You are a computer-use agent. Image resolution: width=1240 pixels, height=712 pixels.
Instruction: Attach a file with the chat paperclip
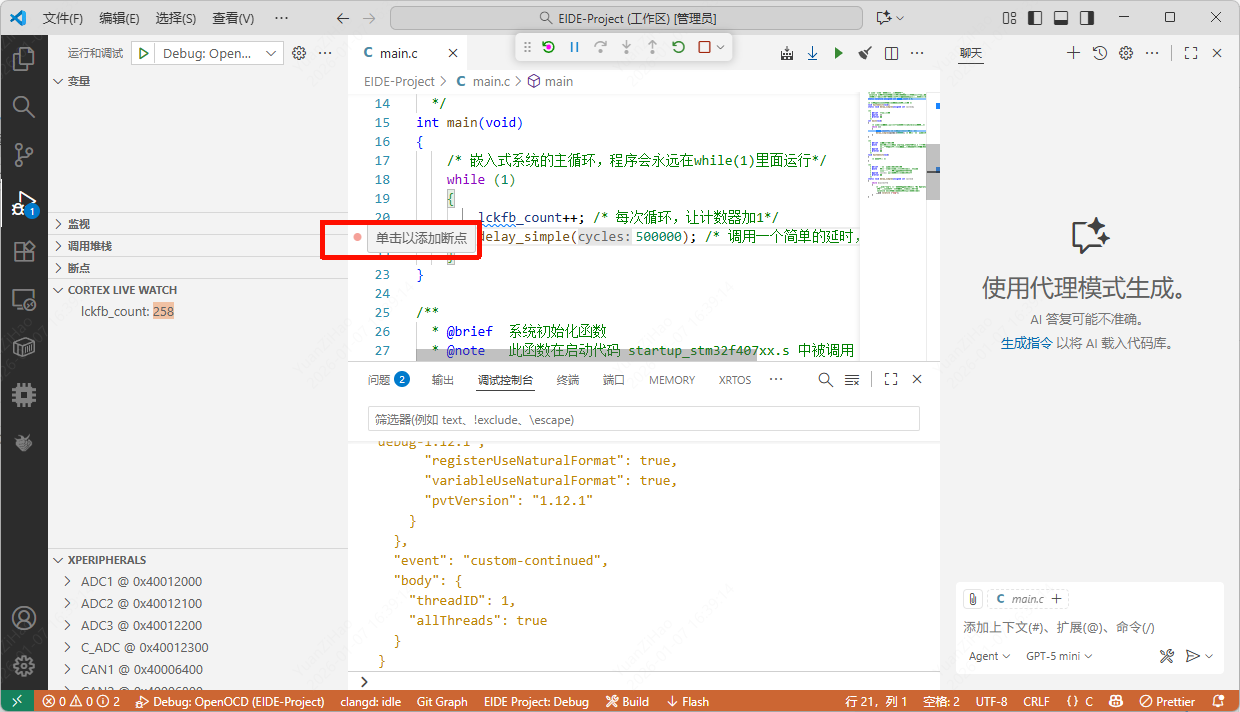click(973, 599)
